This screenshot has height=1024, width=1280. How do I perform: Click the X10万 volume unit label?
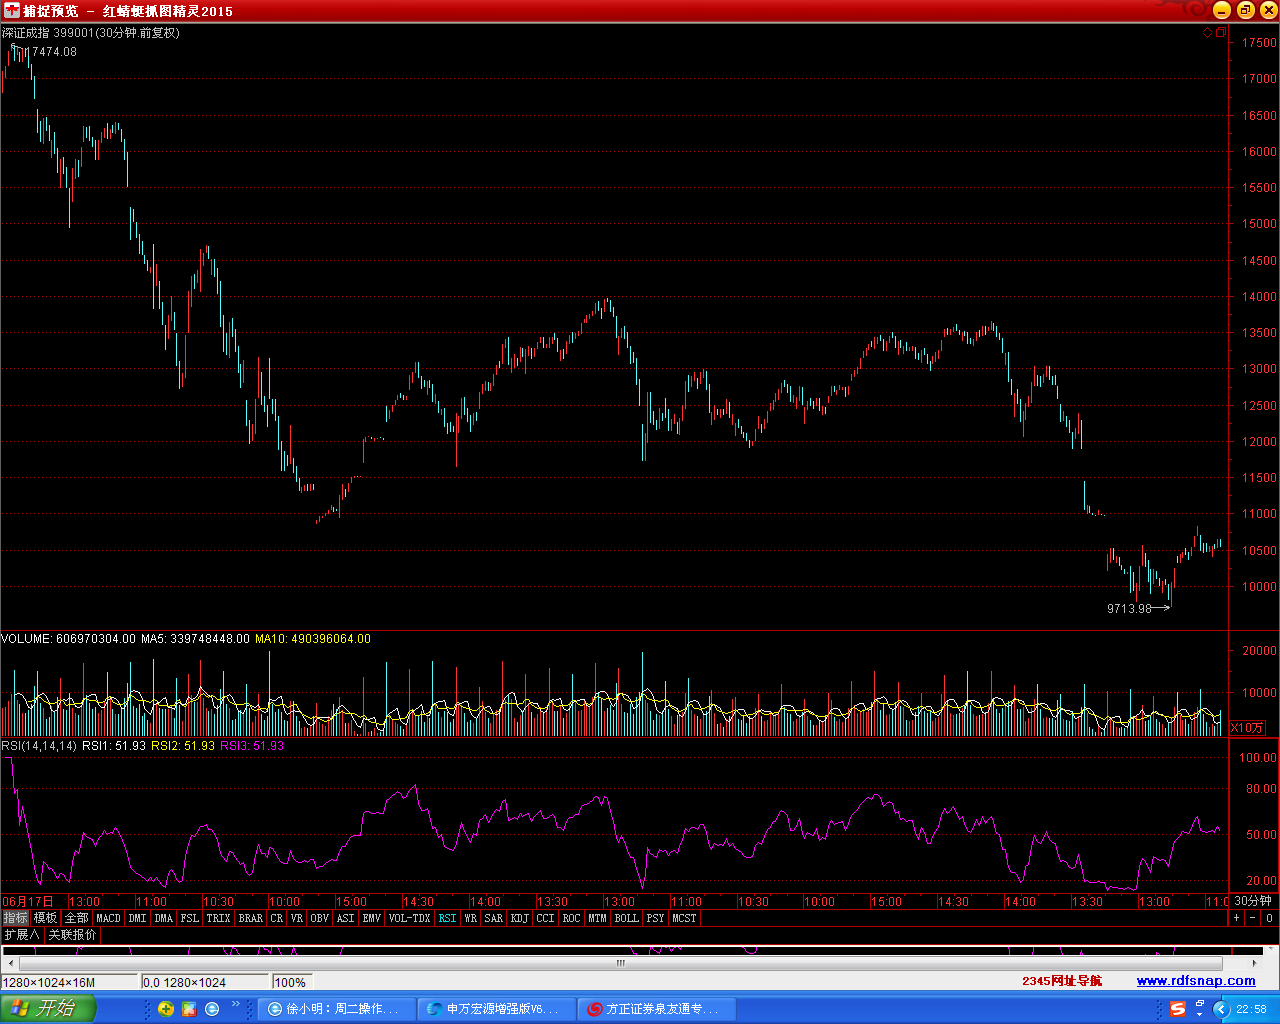[1247, 728]
